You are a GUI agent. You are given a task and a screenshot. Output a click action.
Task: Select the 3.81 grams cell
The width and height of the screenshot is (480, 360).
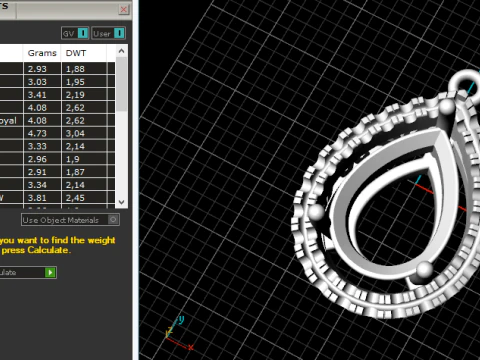click(x=42, y=198)
